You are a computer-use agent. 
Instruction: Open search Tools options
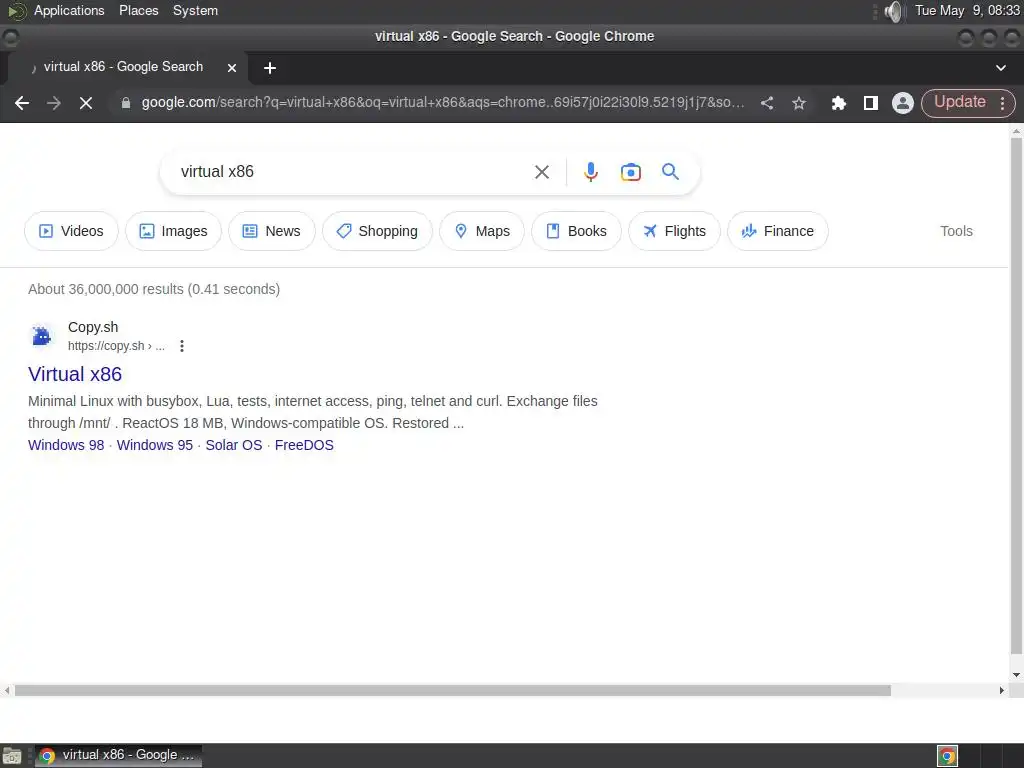click(x=956, y=231)
